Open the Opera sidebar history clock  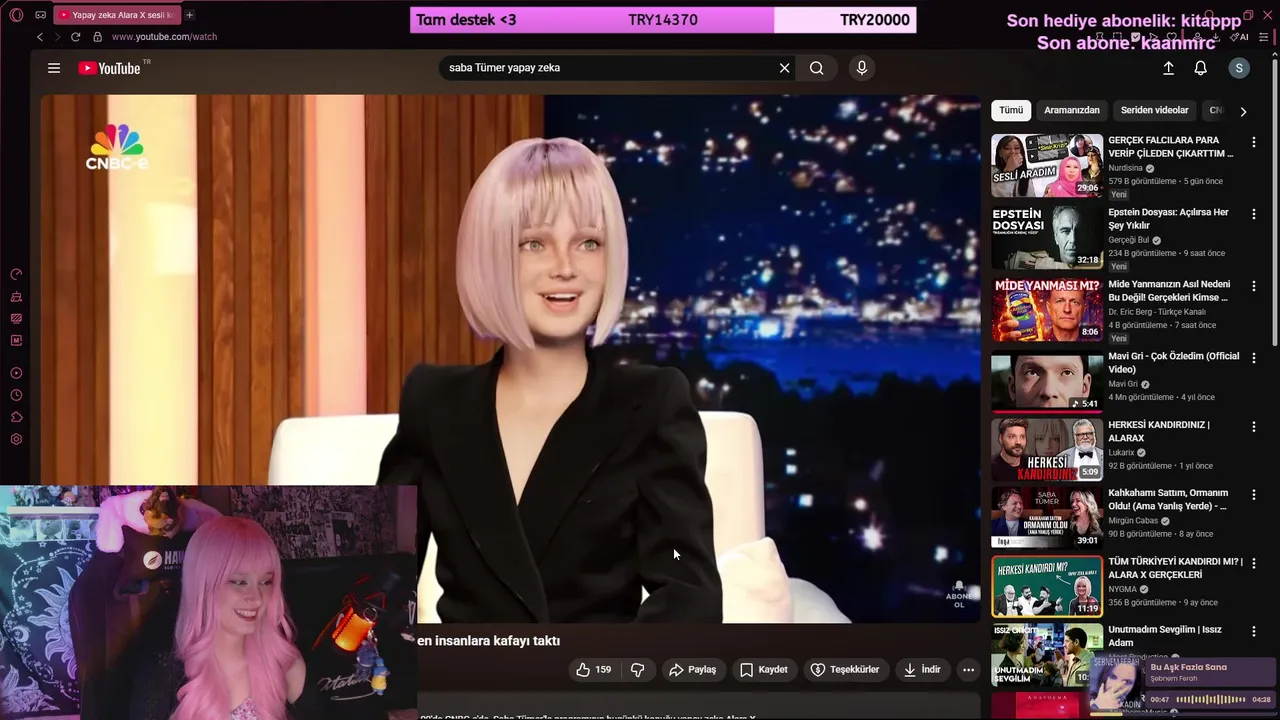pos(16,395)
